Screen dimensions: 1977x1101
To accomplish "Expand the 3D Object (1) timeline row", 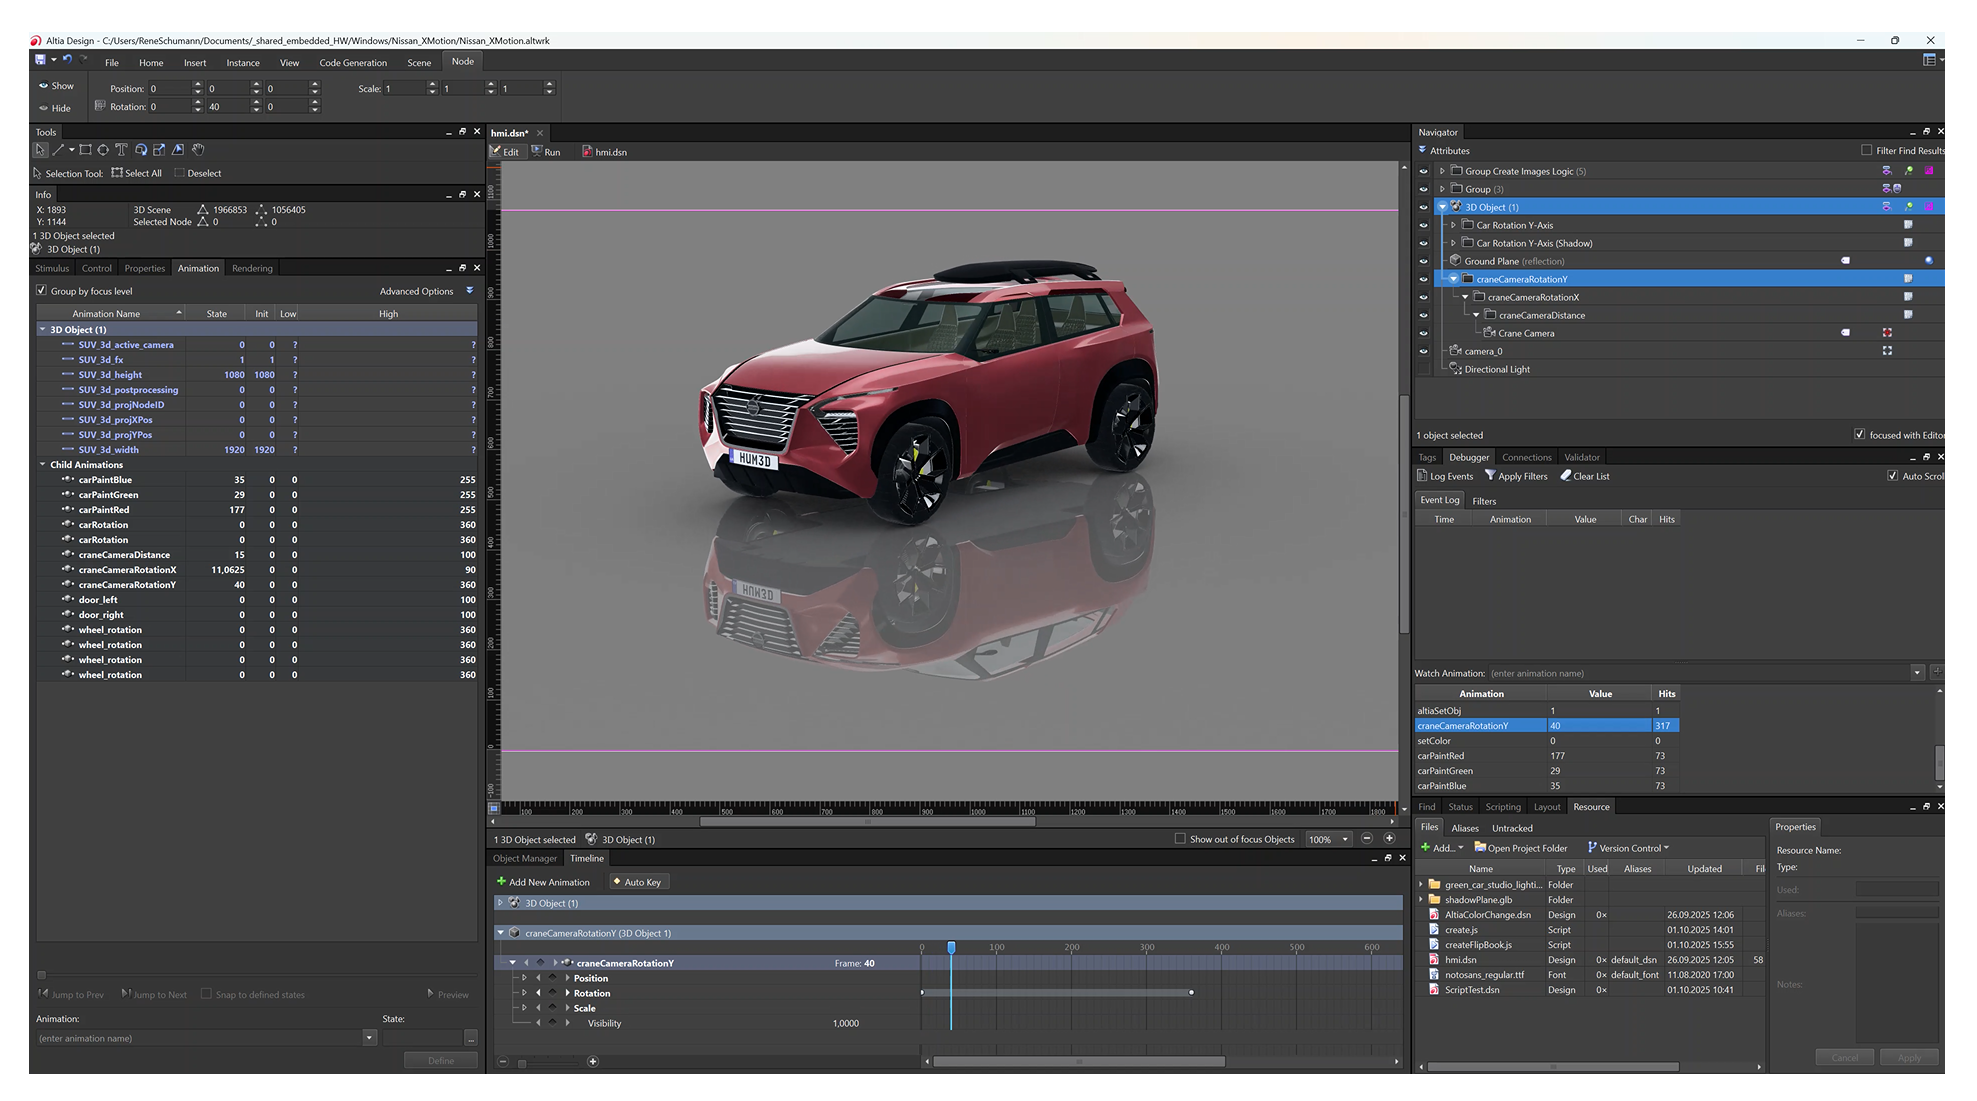I will (500, 903).
